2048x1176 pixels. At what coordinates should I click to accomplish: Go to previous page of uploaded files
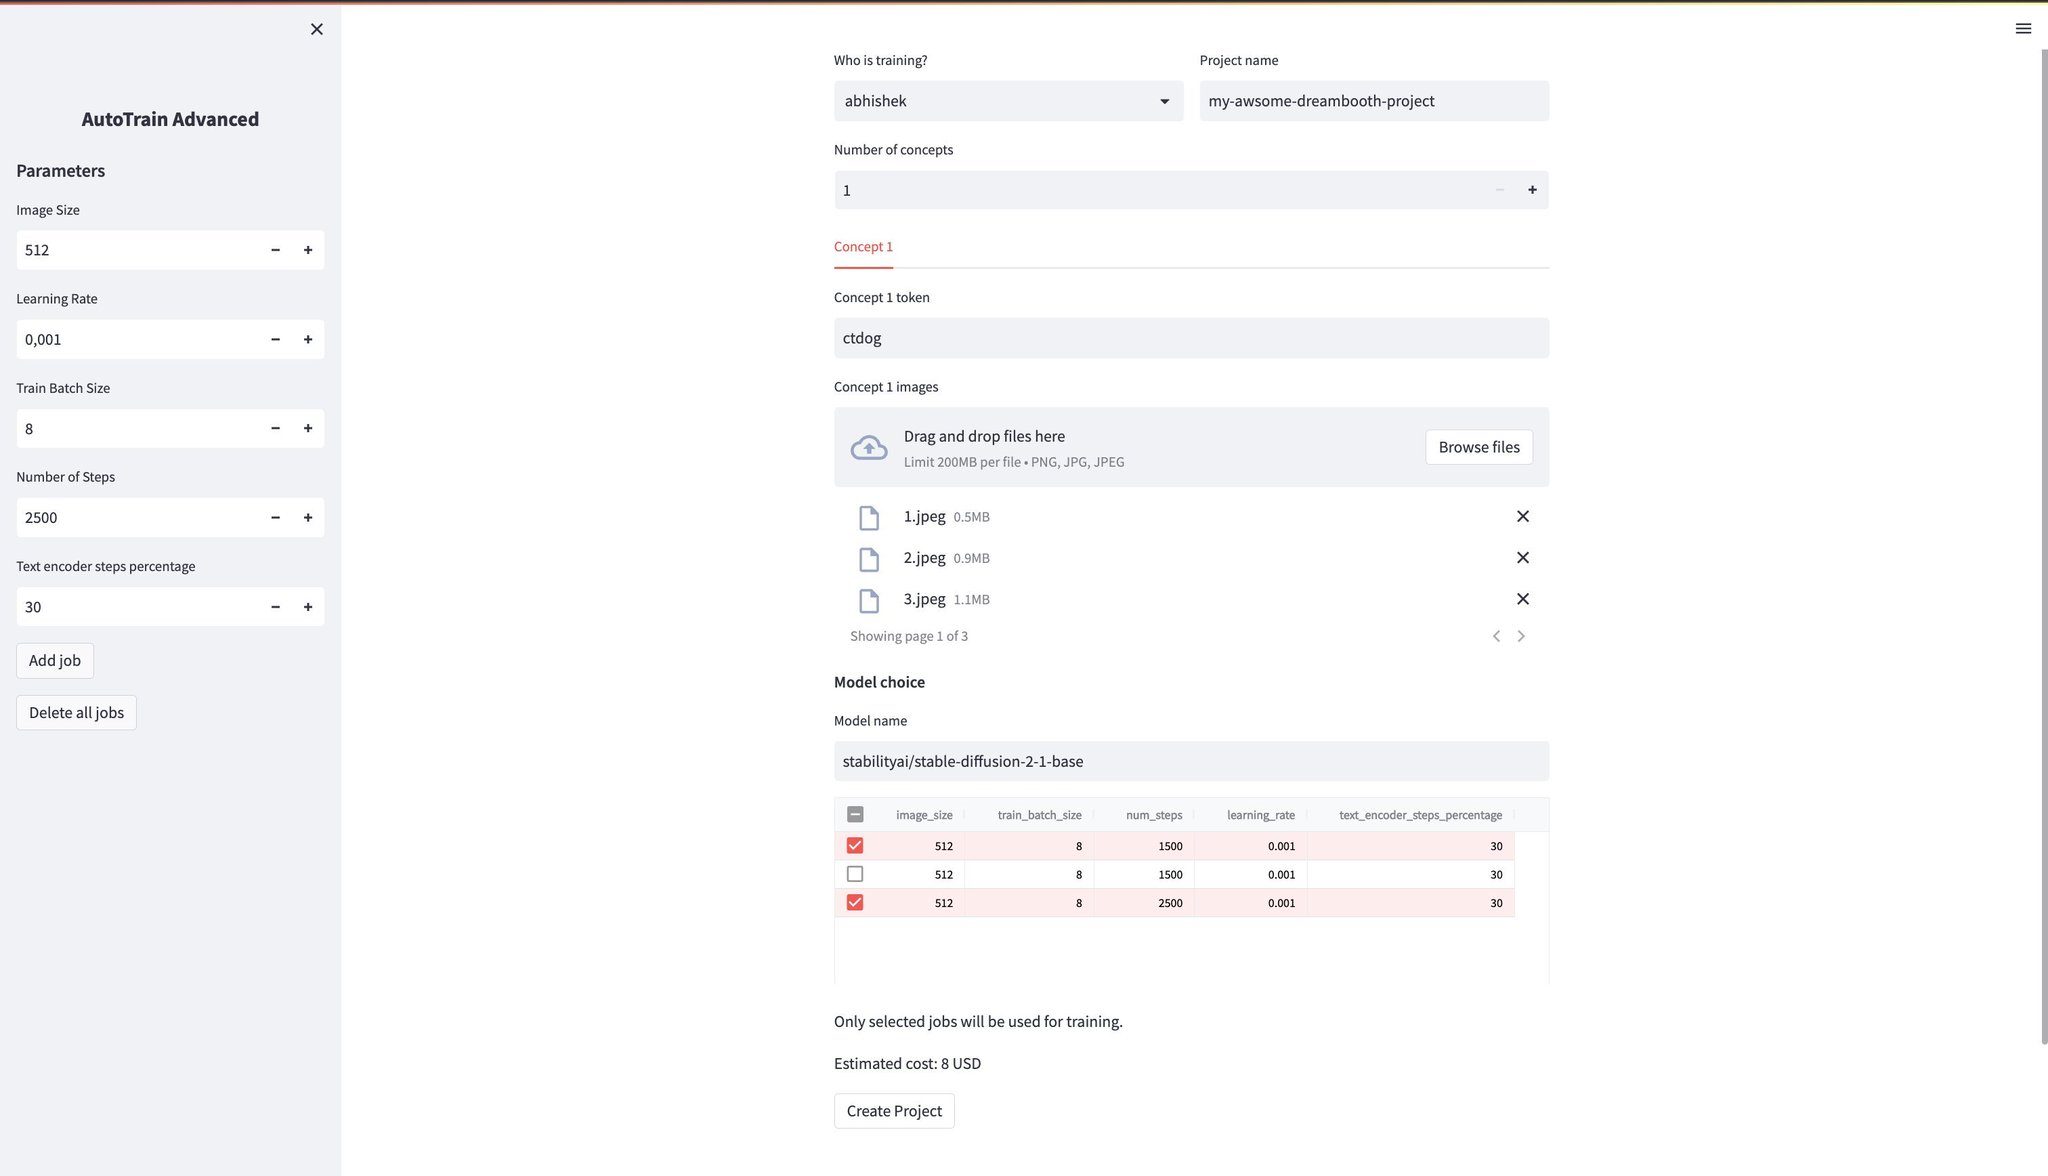pyautogui.click(x=1497, y=636)
